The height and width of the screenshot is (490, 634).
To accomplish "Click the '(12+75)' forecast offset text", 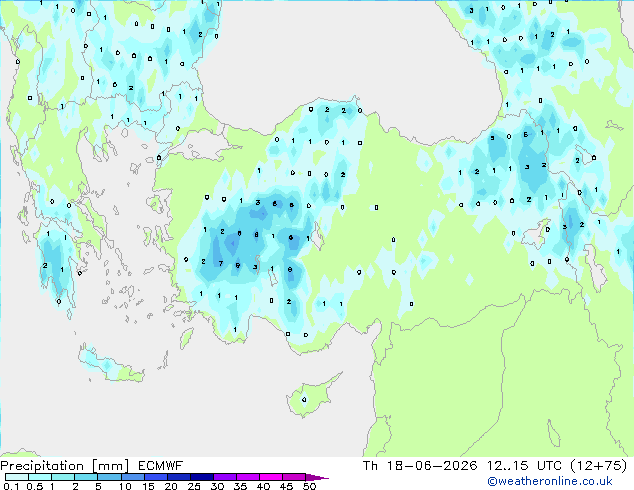I will (598, 466).
